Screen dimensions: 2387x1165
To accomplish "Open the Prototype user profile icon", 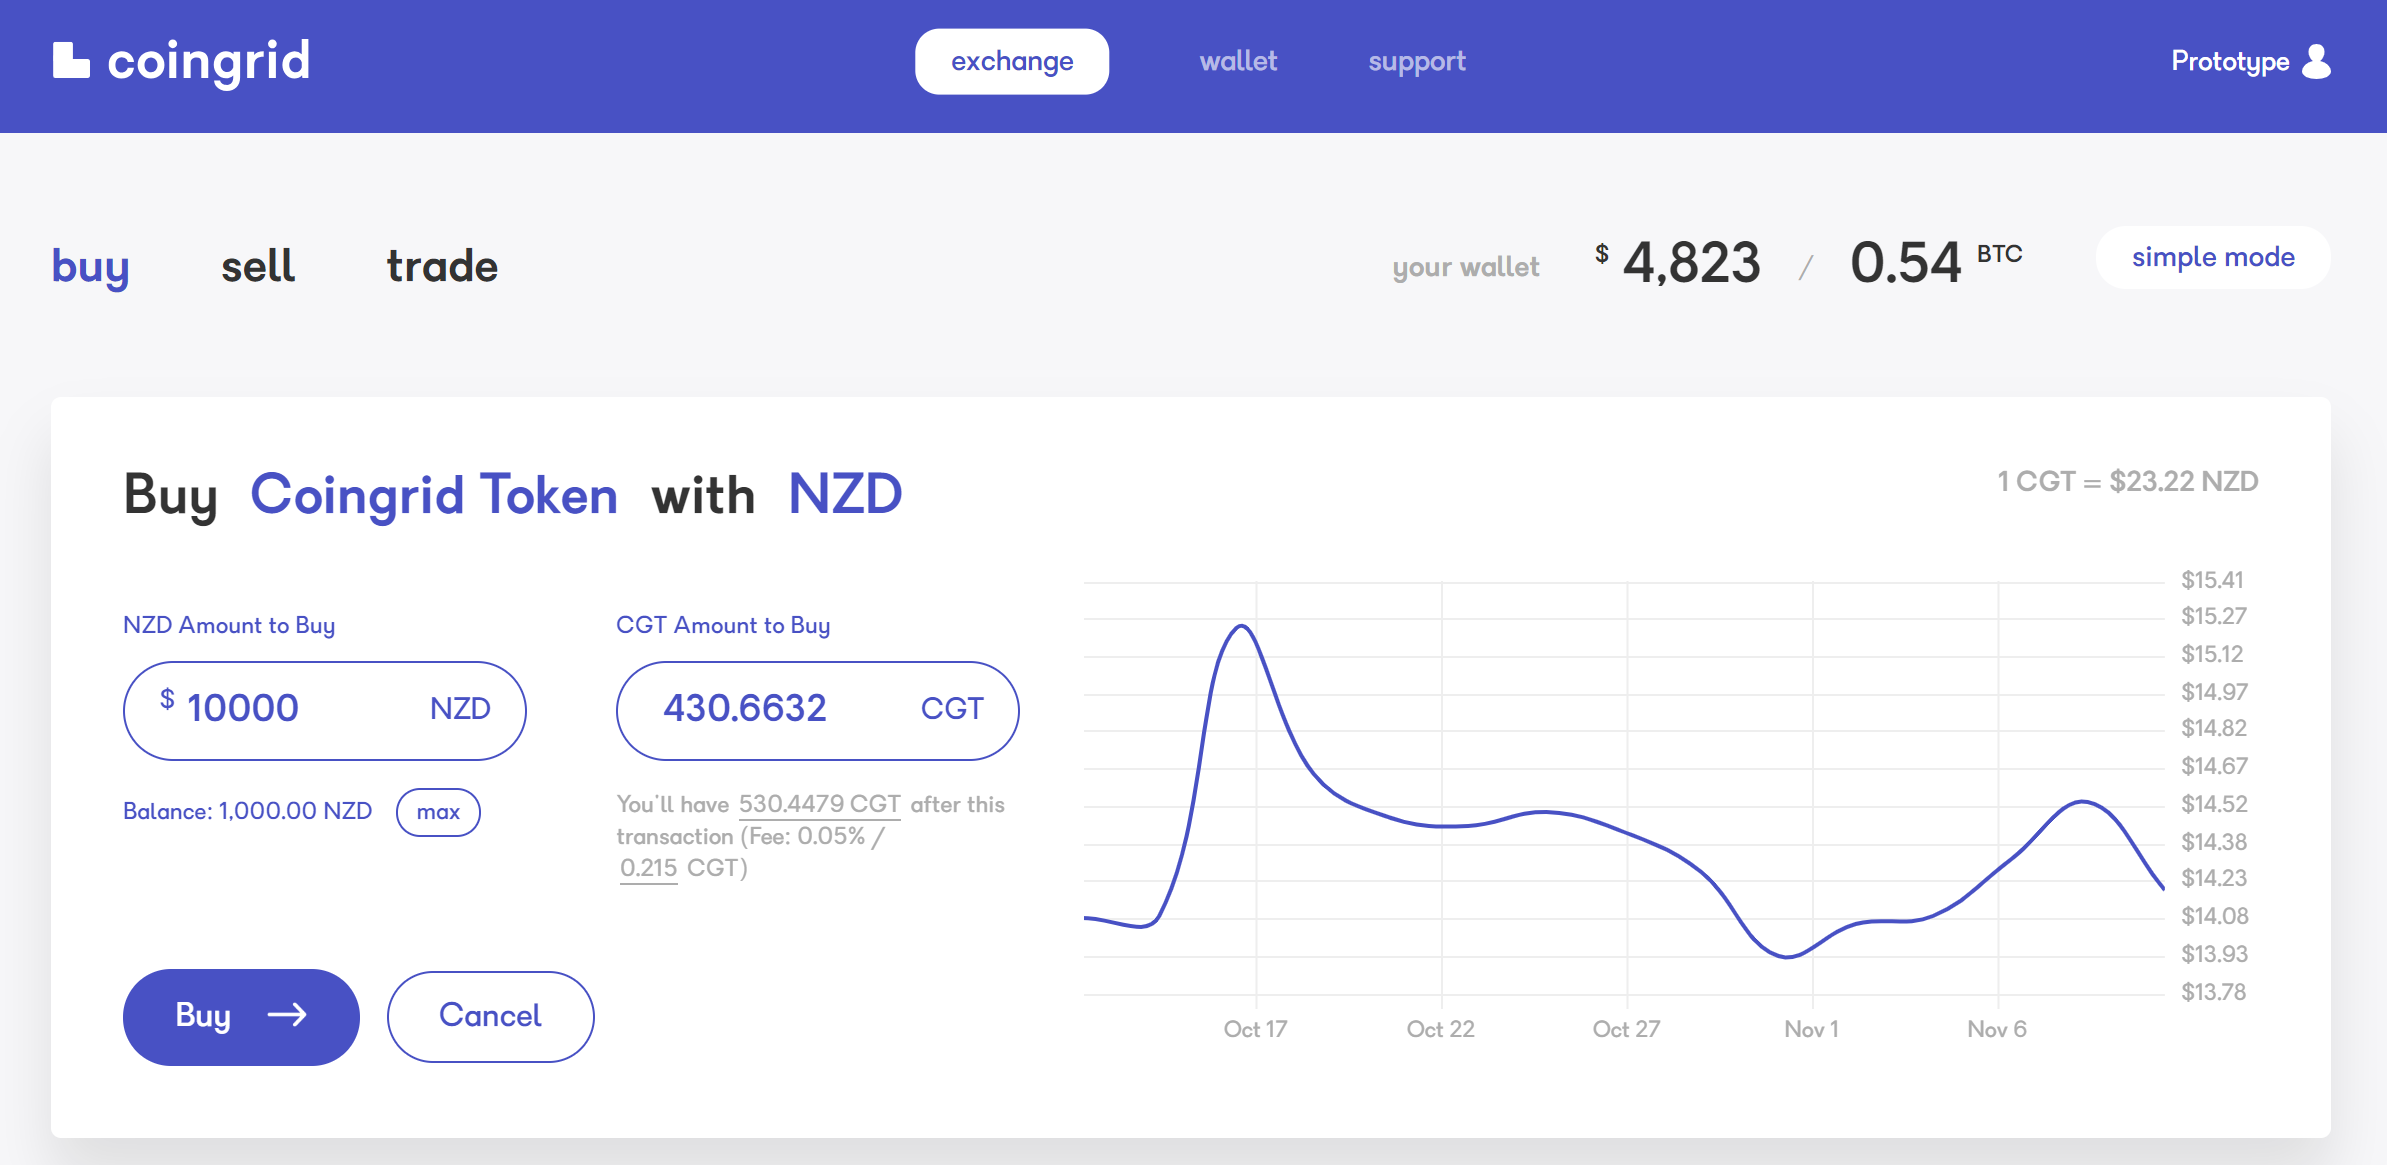I will pyautogui.click(x=2316, y=61).
